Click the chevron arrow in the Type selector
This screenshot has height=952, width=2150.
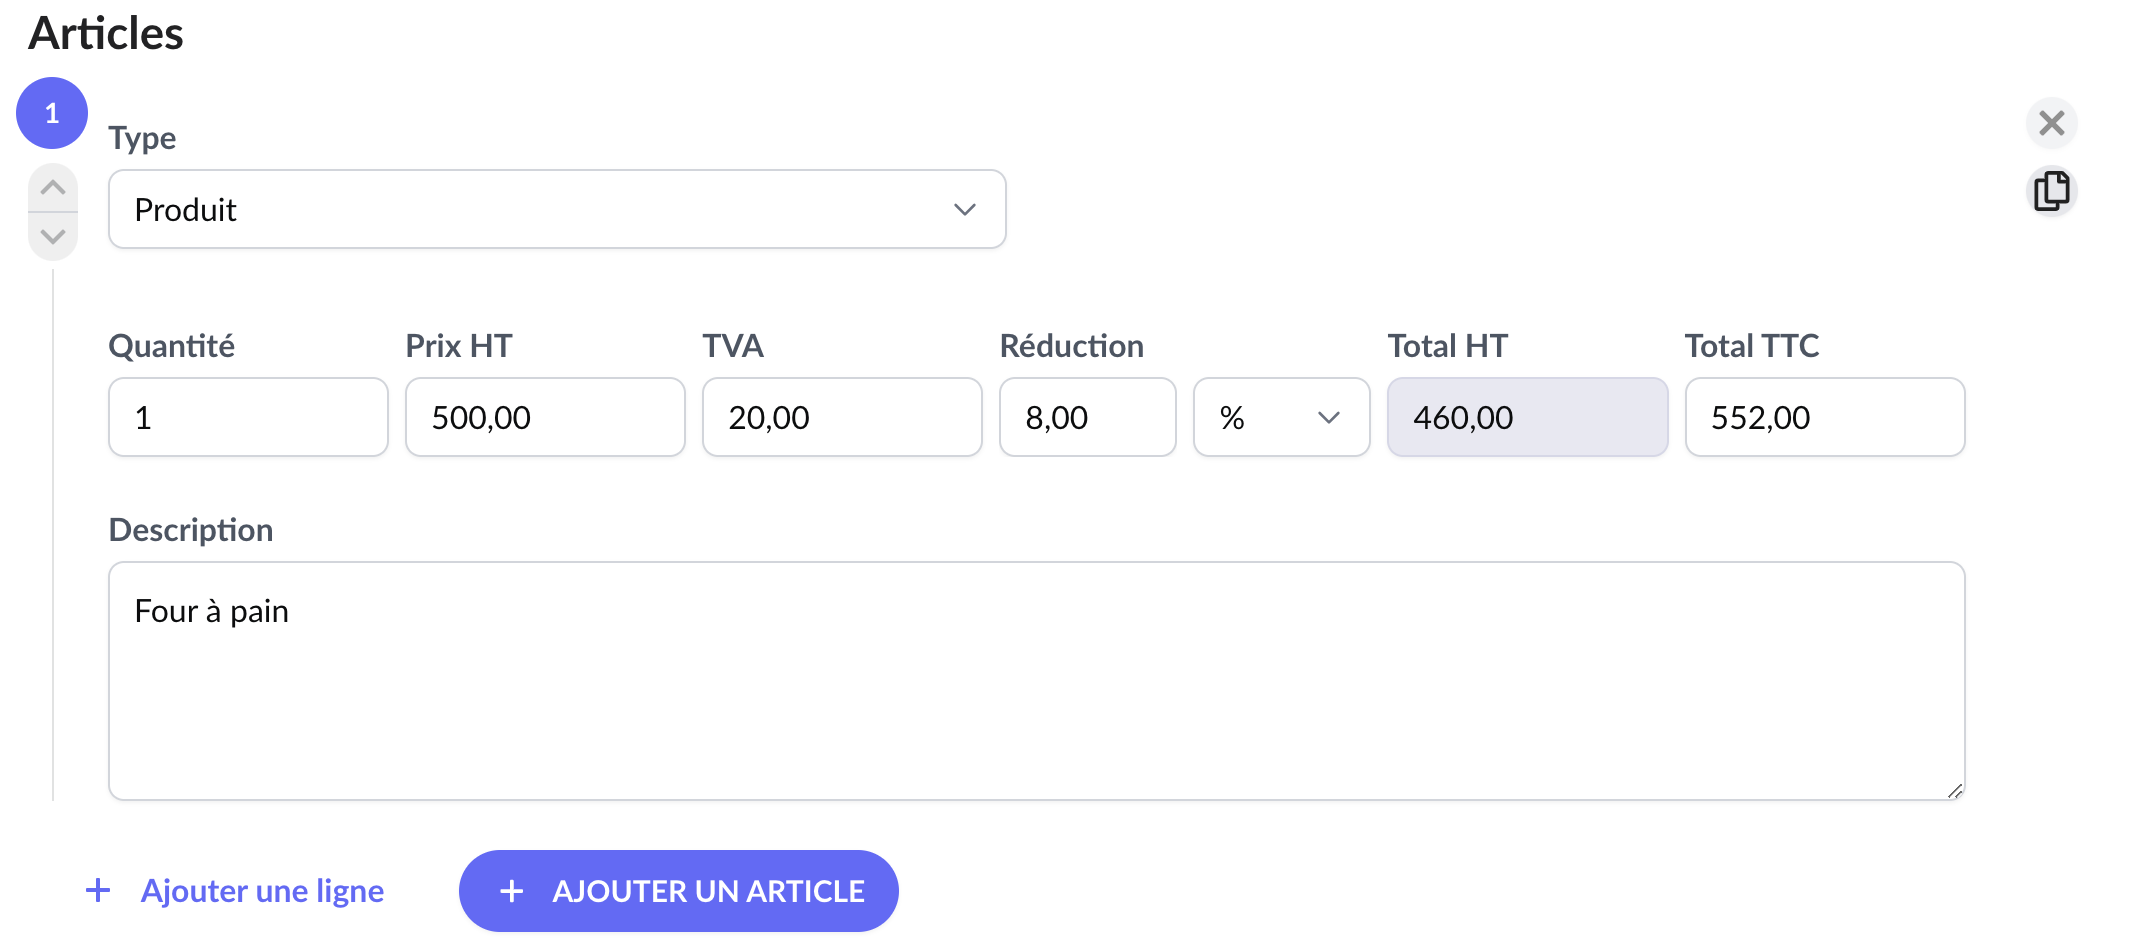point(964,209)
